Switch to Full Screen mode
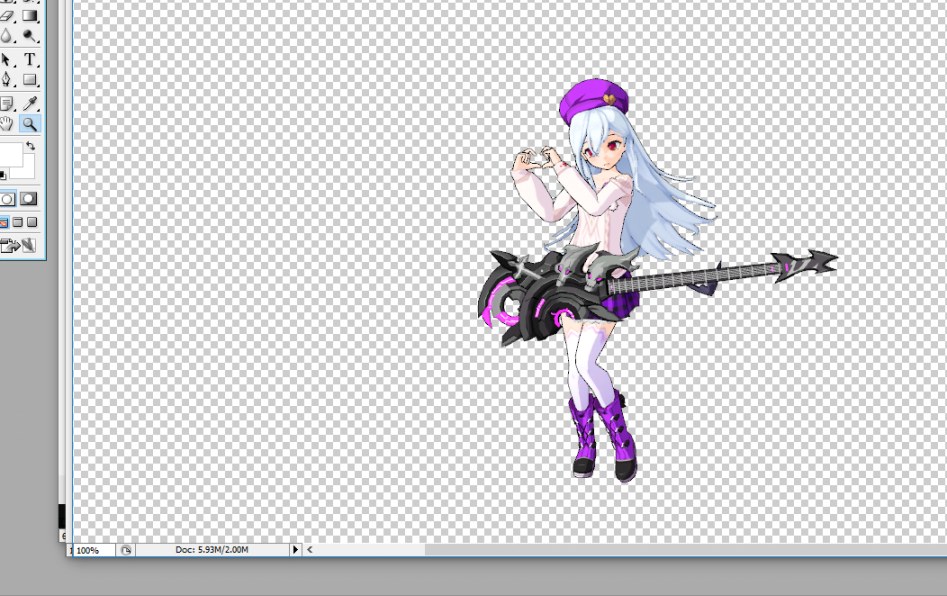 [x=31, y=222]
